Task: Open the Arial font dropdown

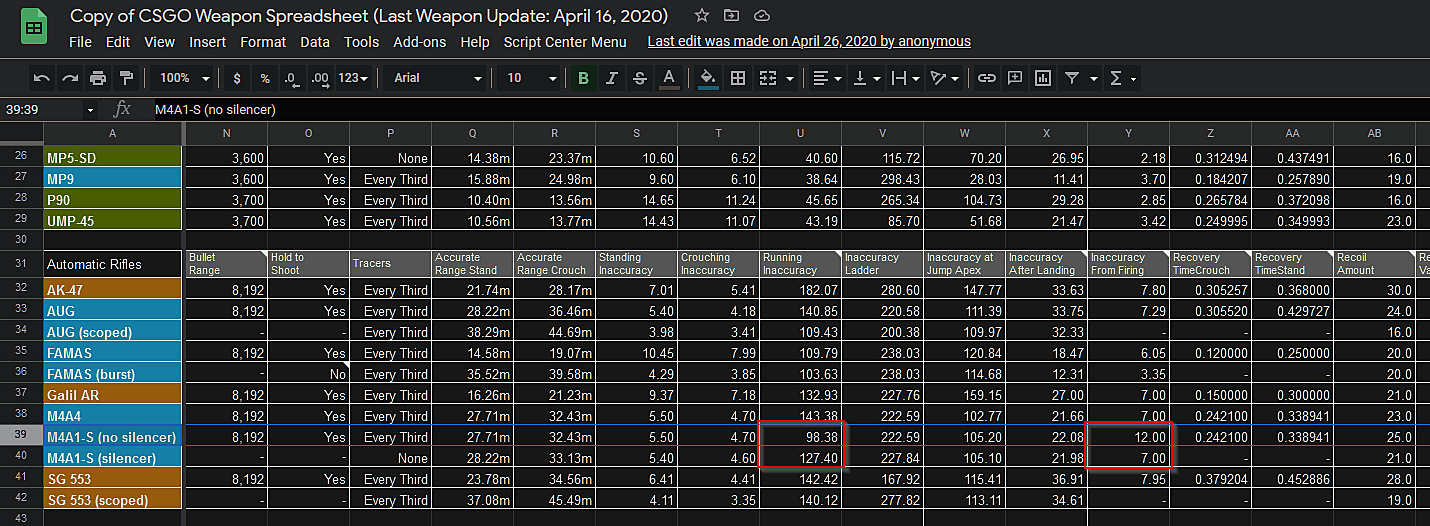Action: [x=437, y=78]
